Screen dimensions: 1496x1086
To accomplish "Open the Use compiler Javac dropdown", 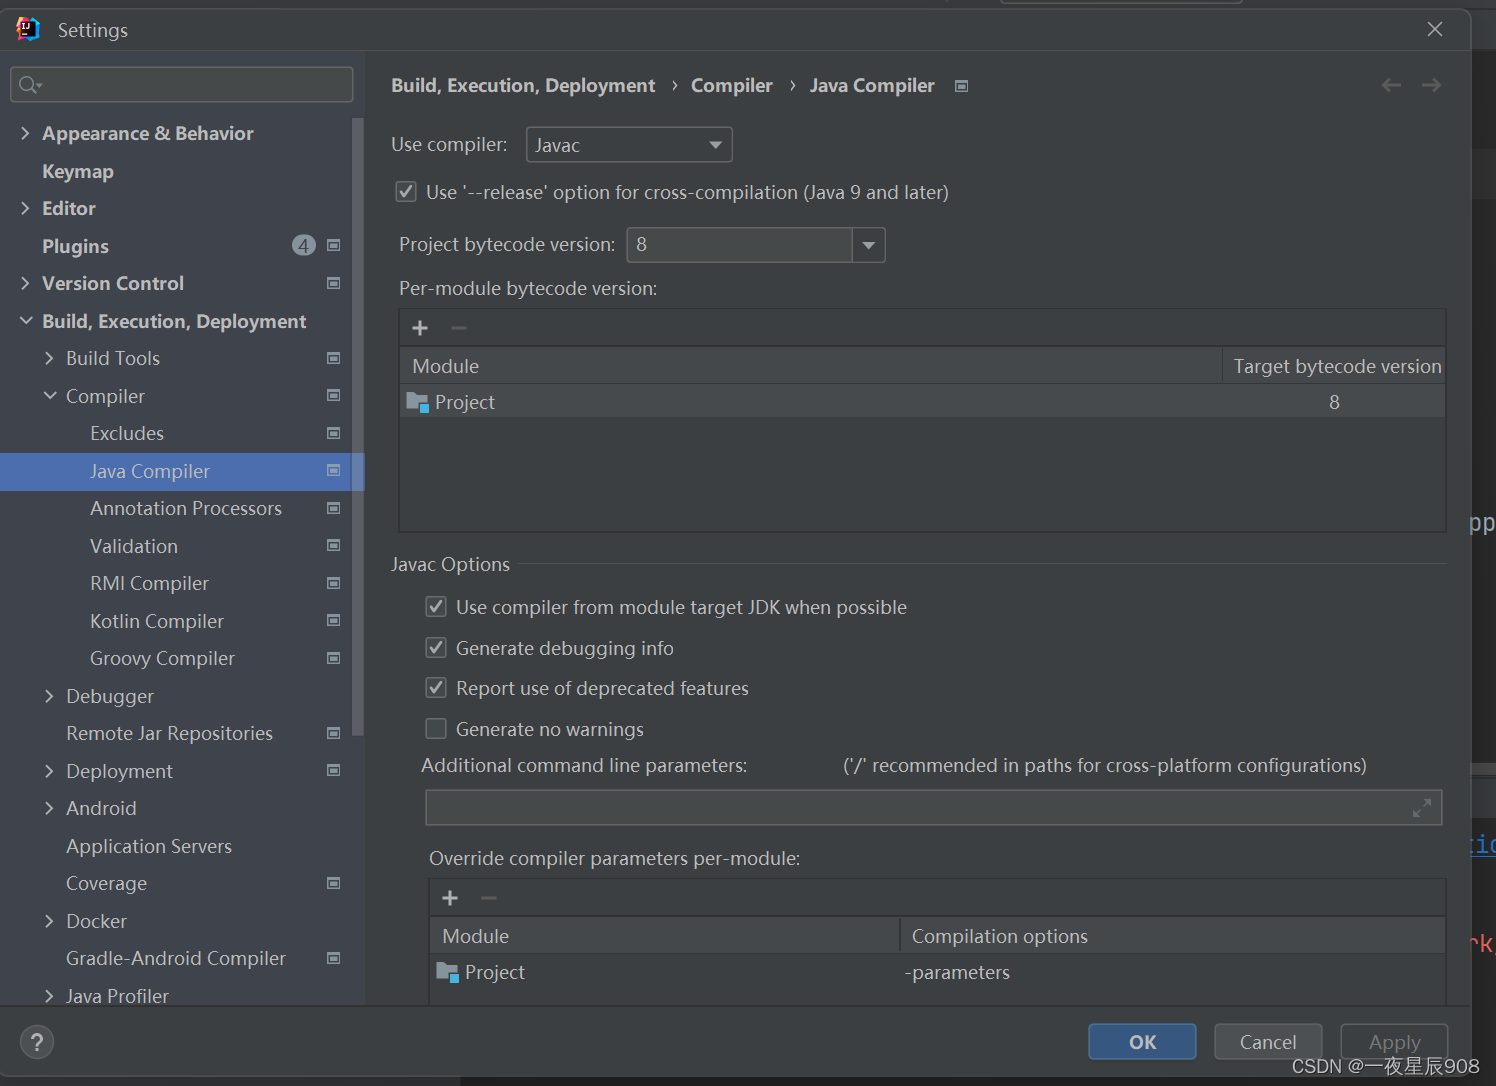I will [x=629, y=145].
